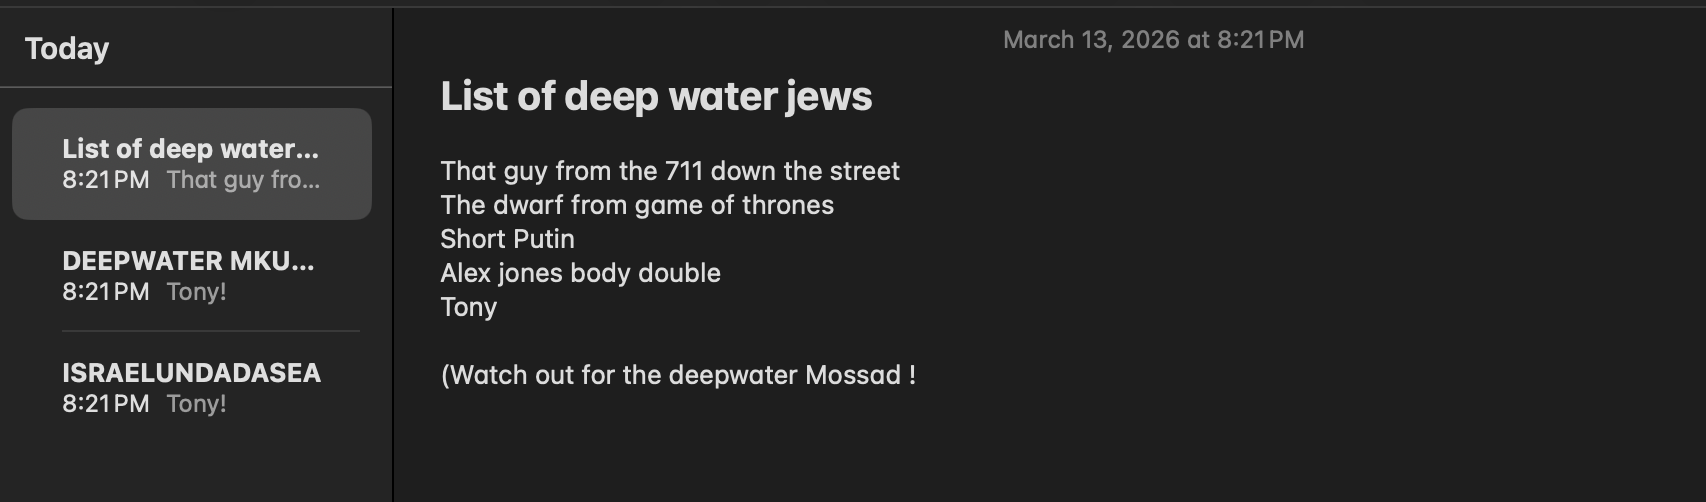Click the word 'Mossad' in the last line
This screenshot has width=1706, height=502.
(x=853, y=375)
